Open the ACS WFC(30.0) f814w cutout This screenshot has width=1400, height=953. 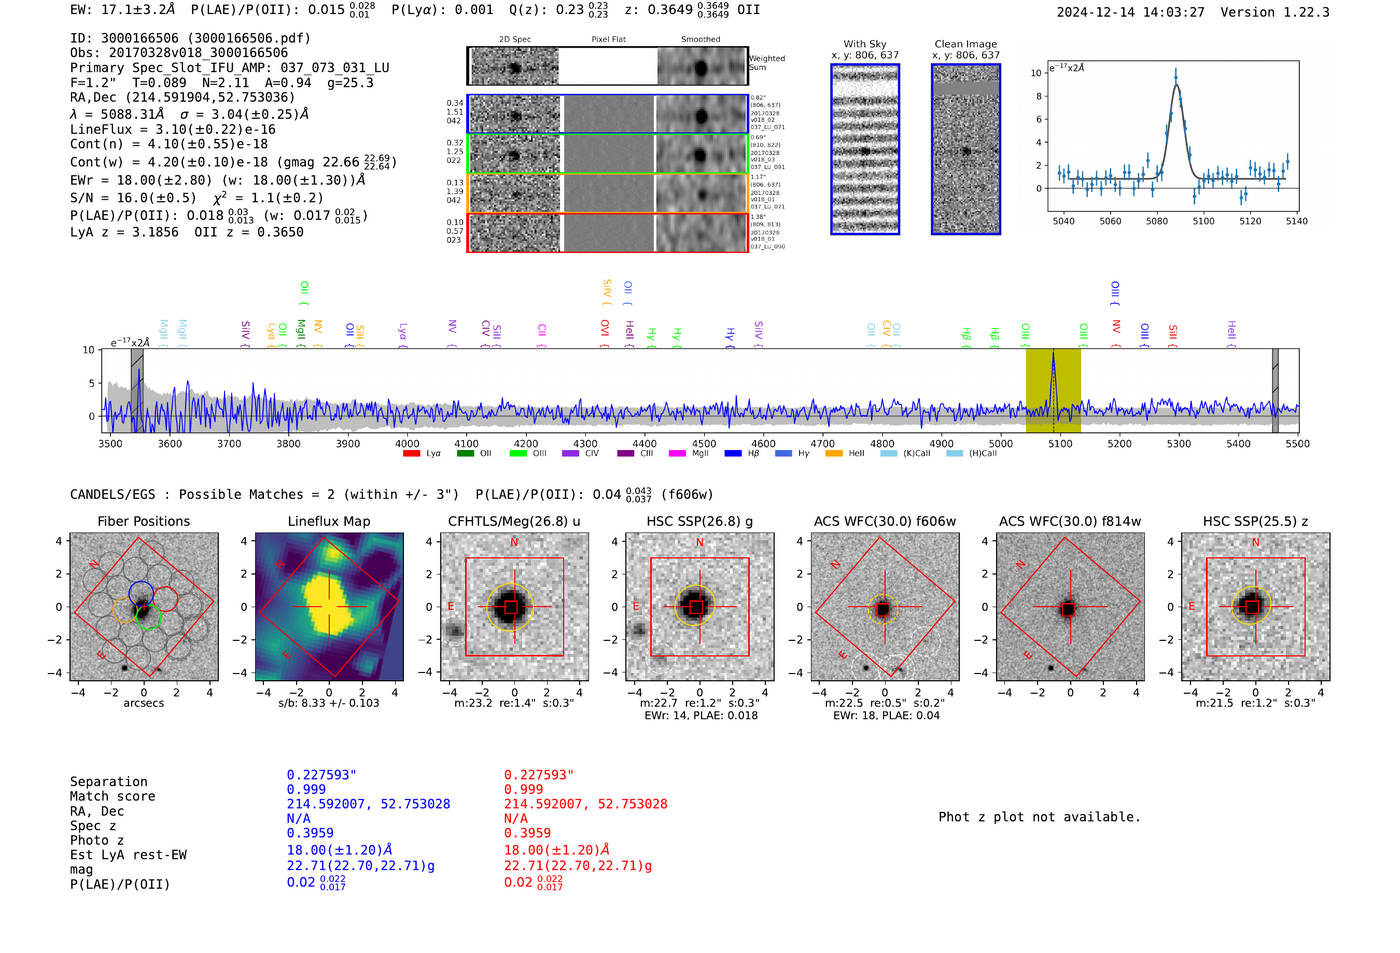[x=1069, y=607]
